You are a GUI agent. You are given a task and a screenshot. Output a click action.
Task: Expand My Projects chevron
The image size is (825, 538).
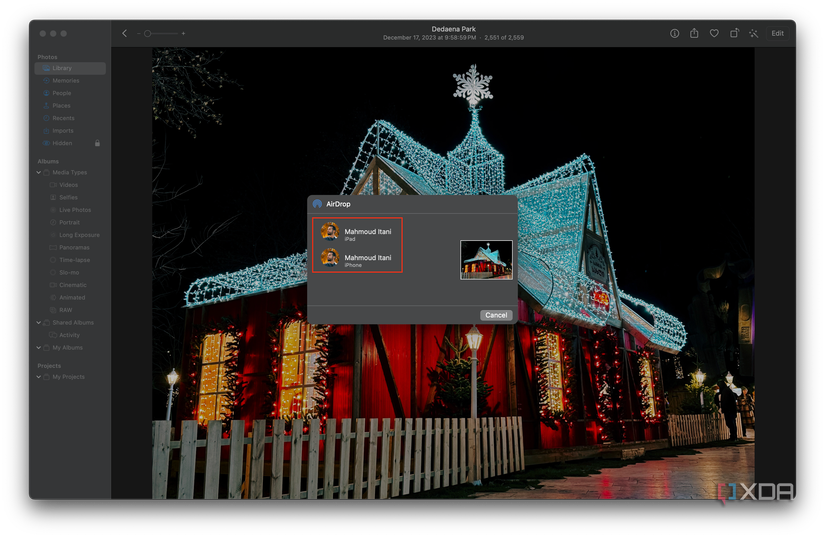point(38,377)
